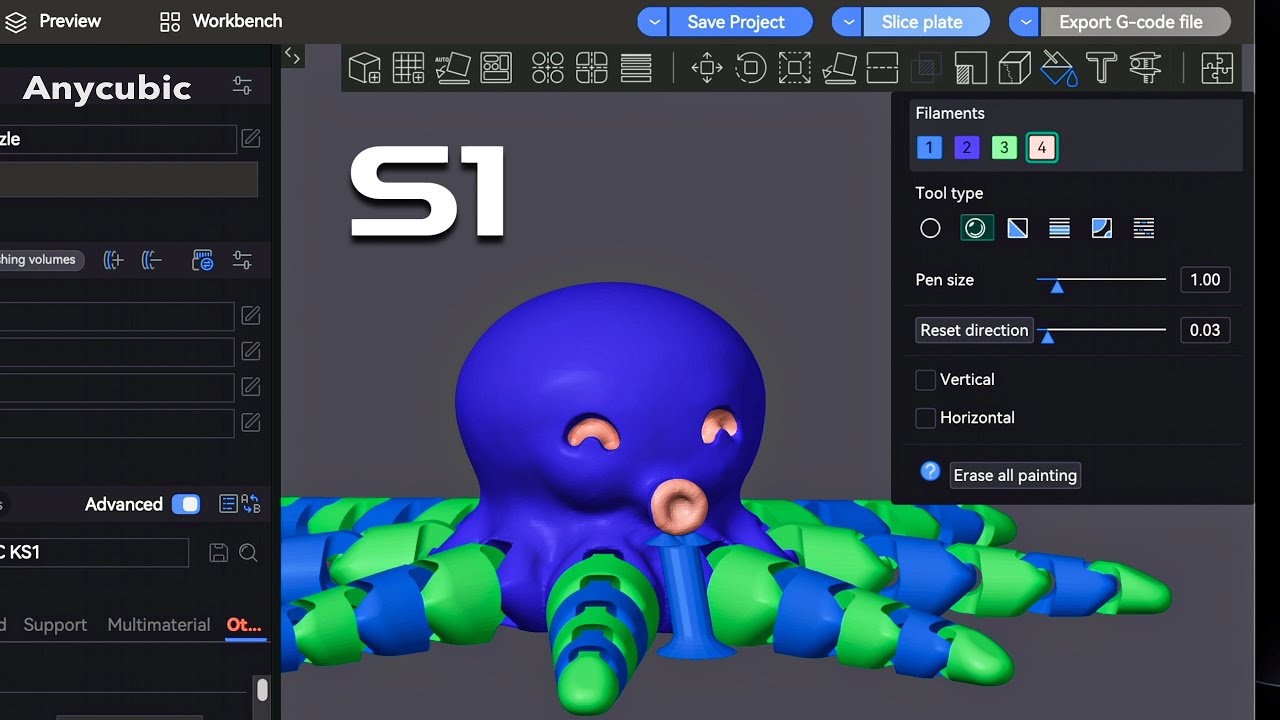Open the nozzle printer preset dropdown

tap(118, 139)
